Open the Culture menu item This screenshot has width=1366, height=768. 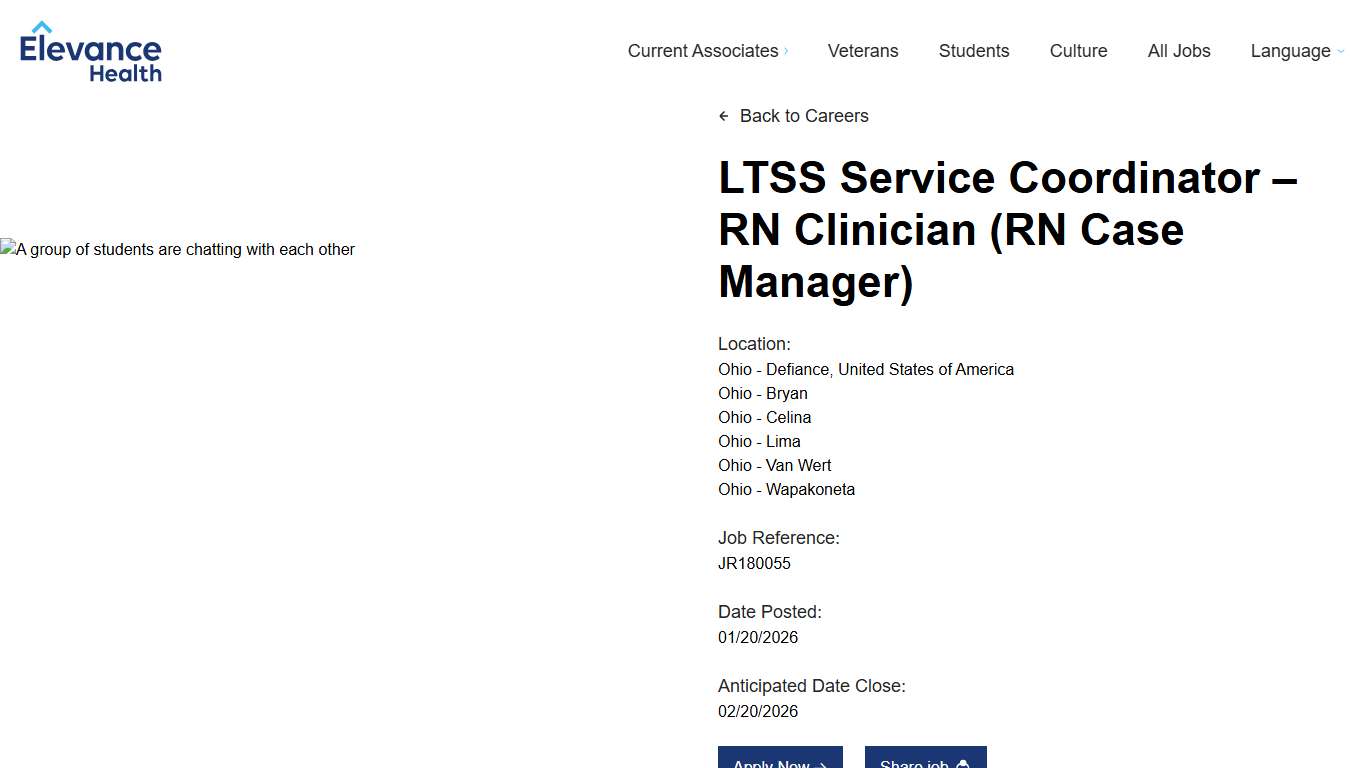coord(1078,51)
